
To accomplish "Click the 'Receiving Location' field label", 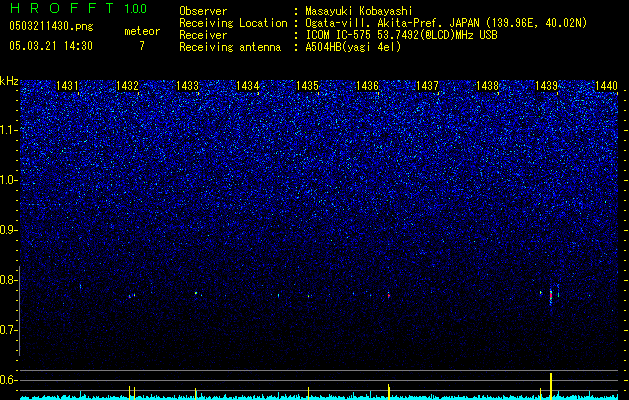I will pyautogui.click(x=233, y=23).
